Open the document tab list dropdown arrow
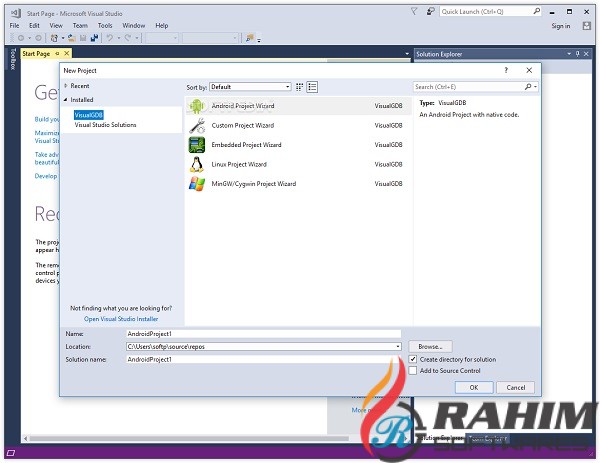Image resolution: width=600 pixels, height=463 pixels. 407,54
